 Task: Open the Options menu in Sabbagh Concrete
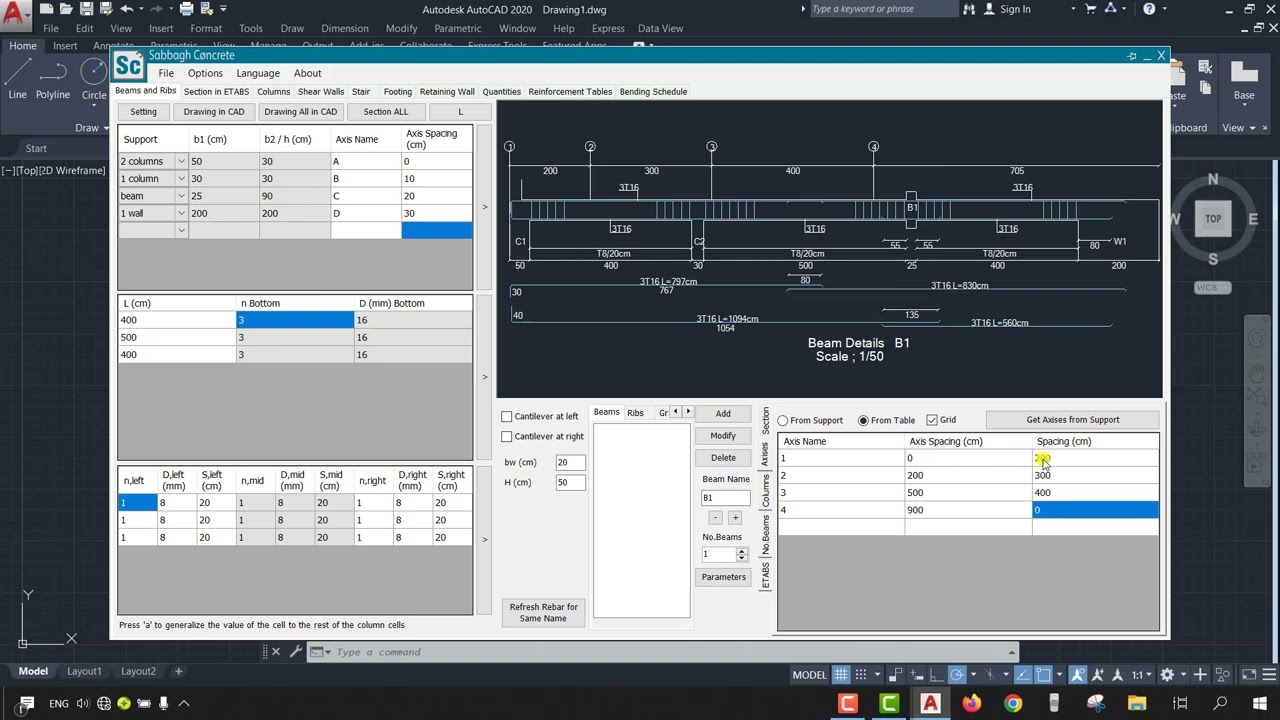click(205, 73)
